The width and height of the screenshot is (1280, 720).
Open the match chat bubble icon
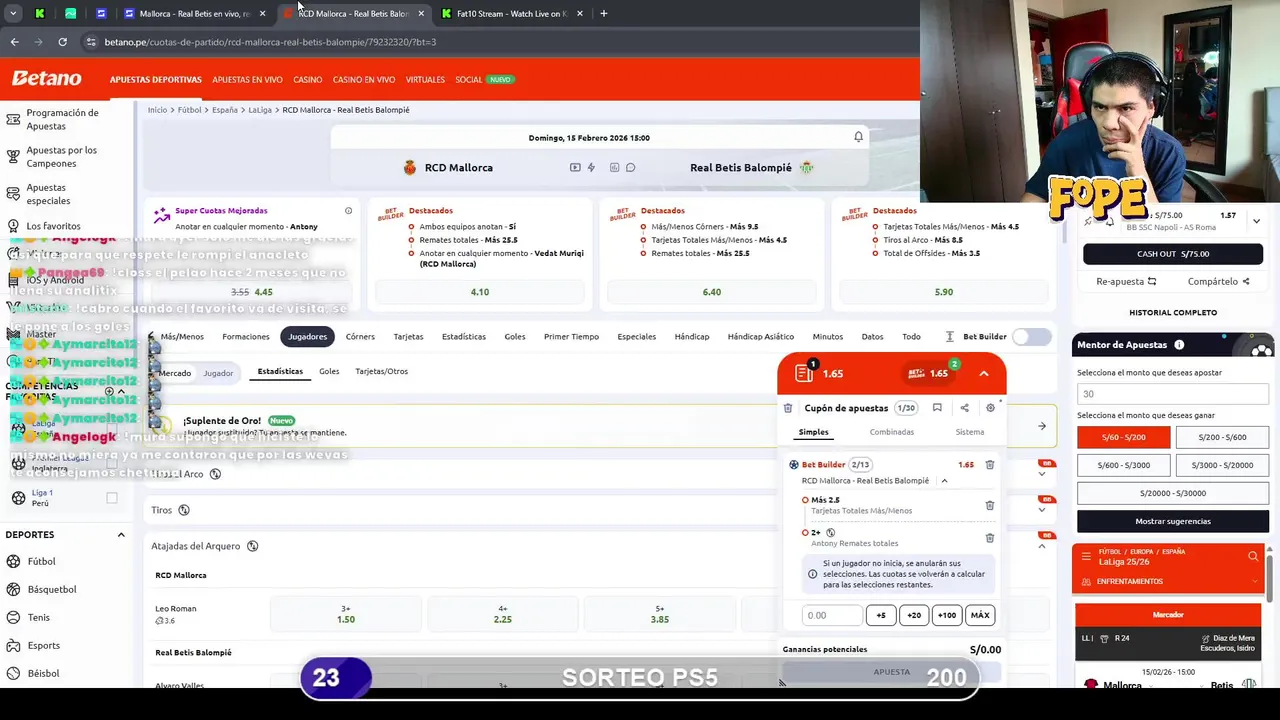[630, 168]
